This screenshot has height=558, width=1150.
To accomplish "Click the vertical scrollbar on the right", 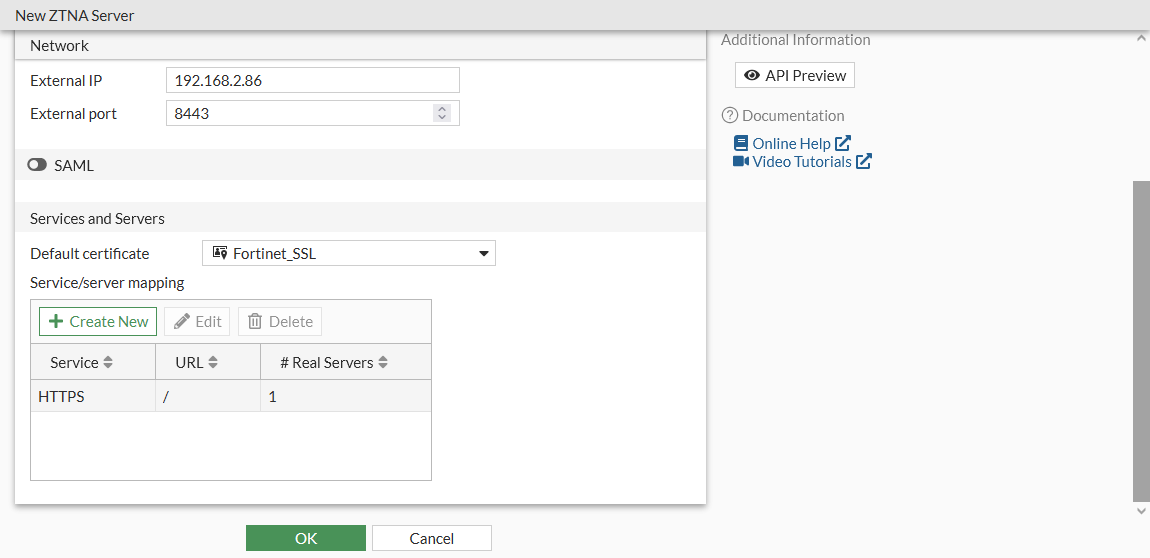I will pos(1141,340).
